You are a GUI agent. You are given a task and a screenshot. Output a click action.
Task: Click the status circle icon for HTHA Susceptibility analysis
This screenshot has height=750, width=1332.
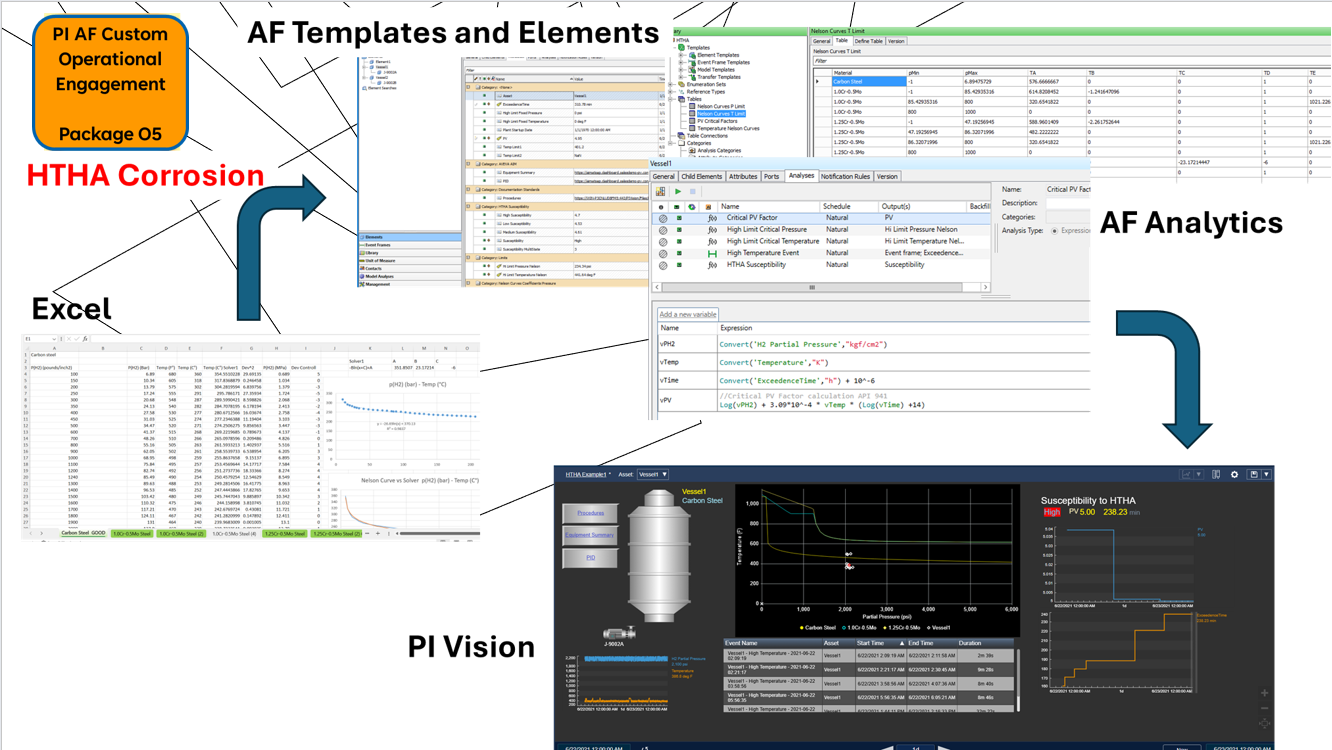click(662, 266)
